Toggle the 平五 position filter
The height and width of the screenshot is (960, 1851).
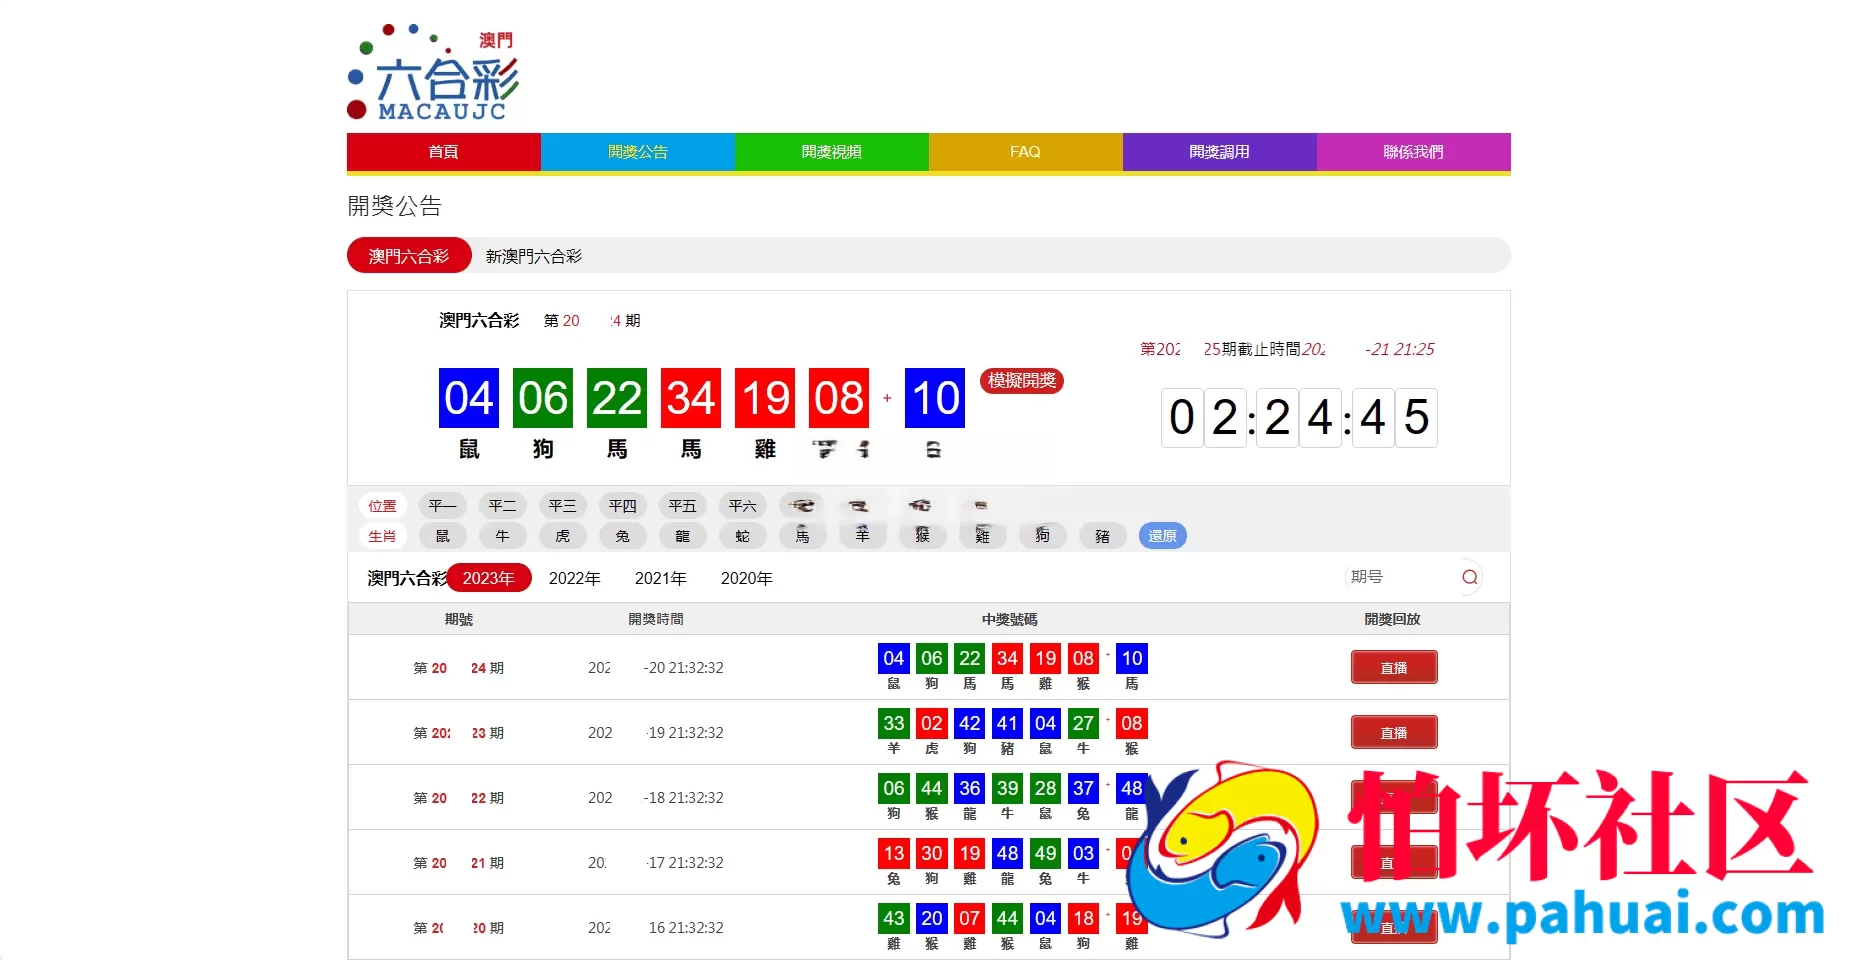coord(682,506)
